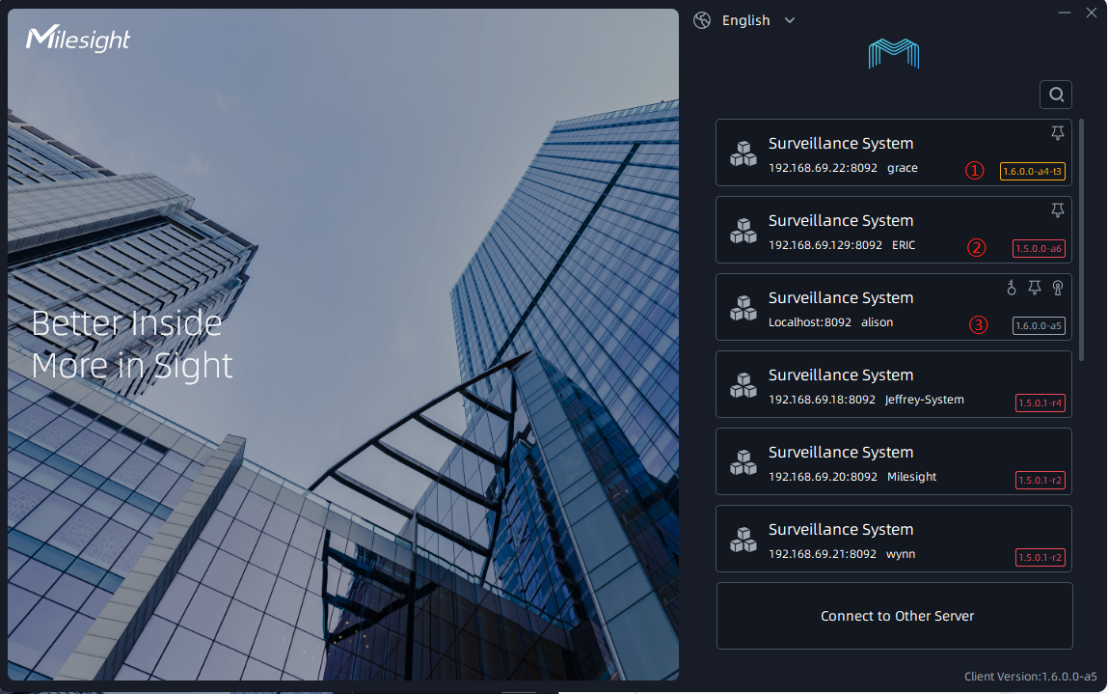Click the cubes icon of Milesight server

tap(743, 462)
